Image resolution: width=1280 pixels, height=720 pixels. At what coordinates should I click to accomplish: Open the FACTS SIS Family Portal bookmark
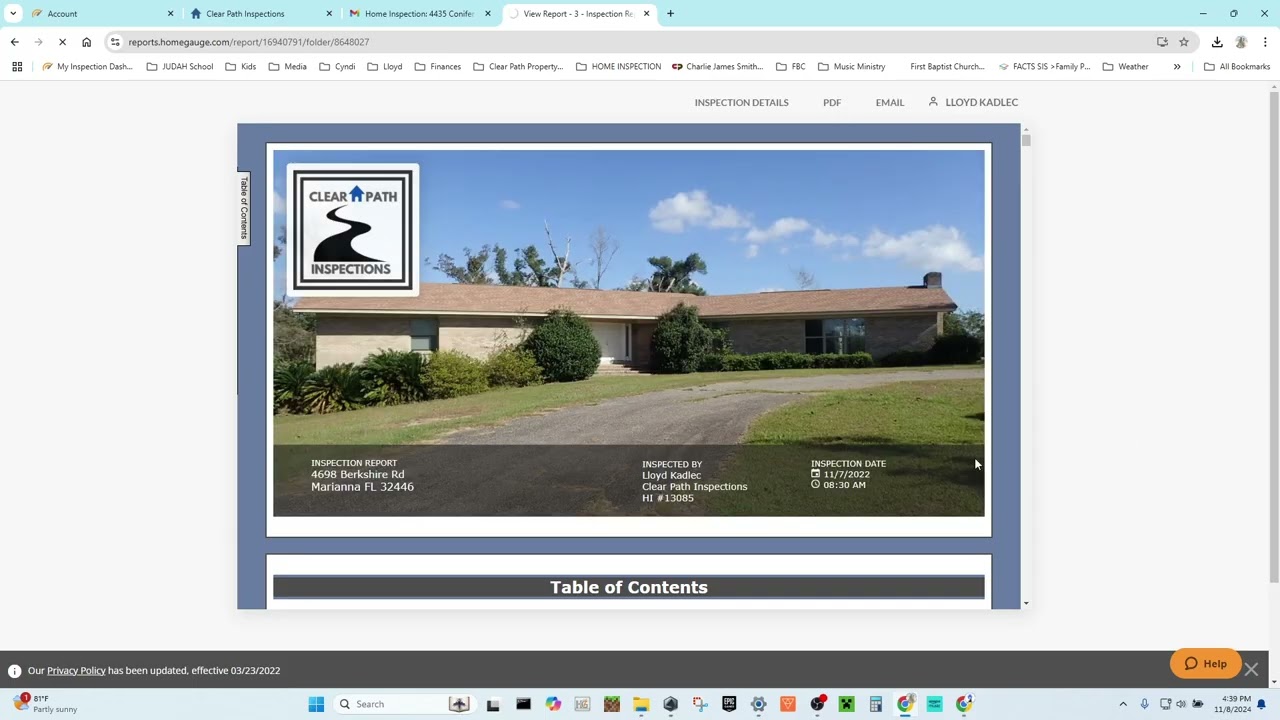[x=1045, y=67]
